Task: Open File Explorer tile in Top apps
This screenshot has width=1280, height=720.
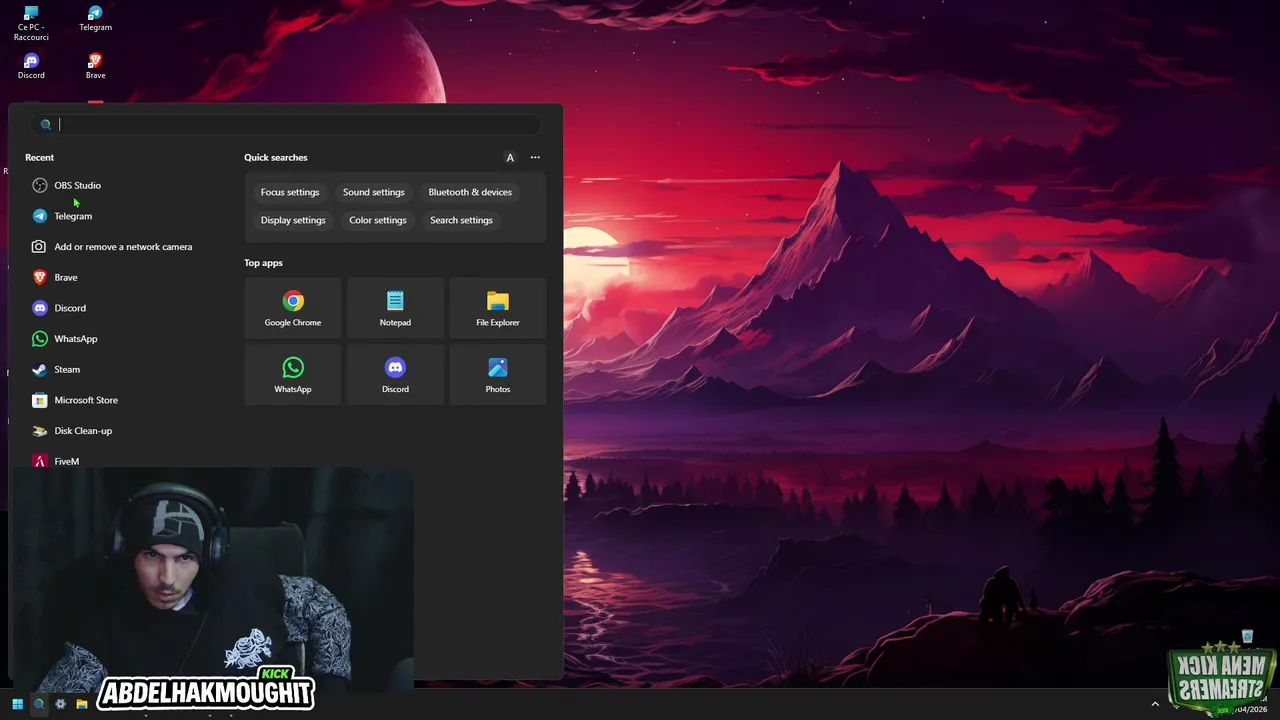Action: [x=498, y=308]
